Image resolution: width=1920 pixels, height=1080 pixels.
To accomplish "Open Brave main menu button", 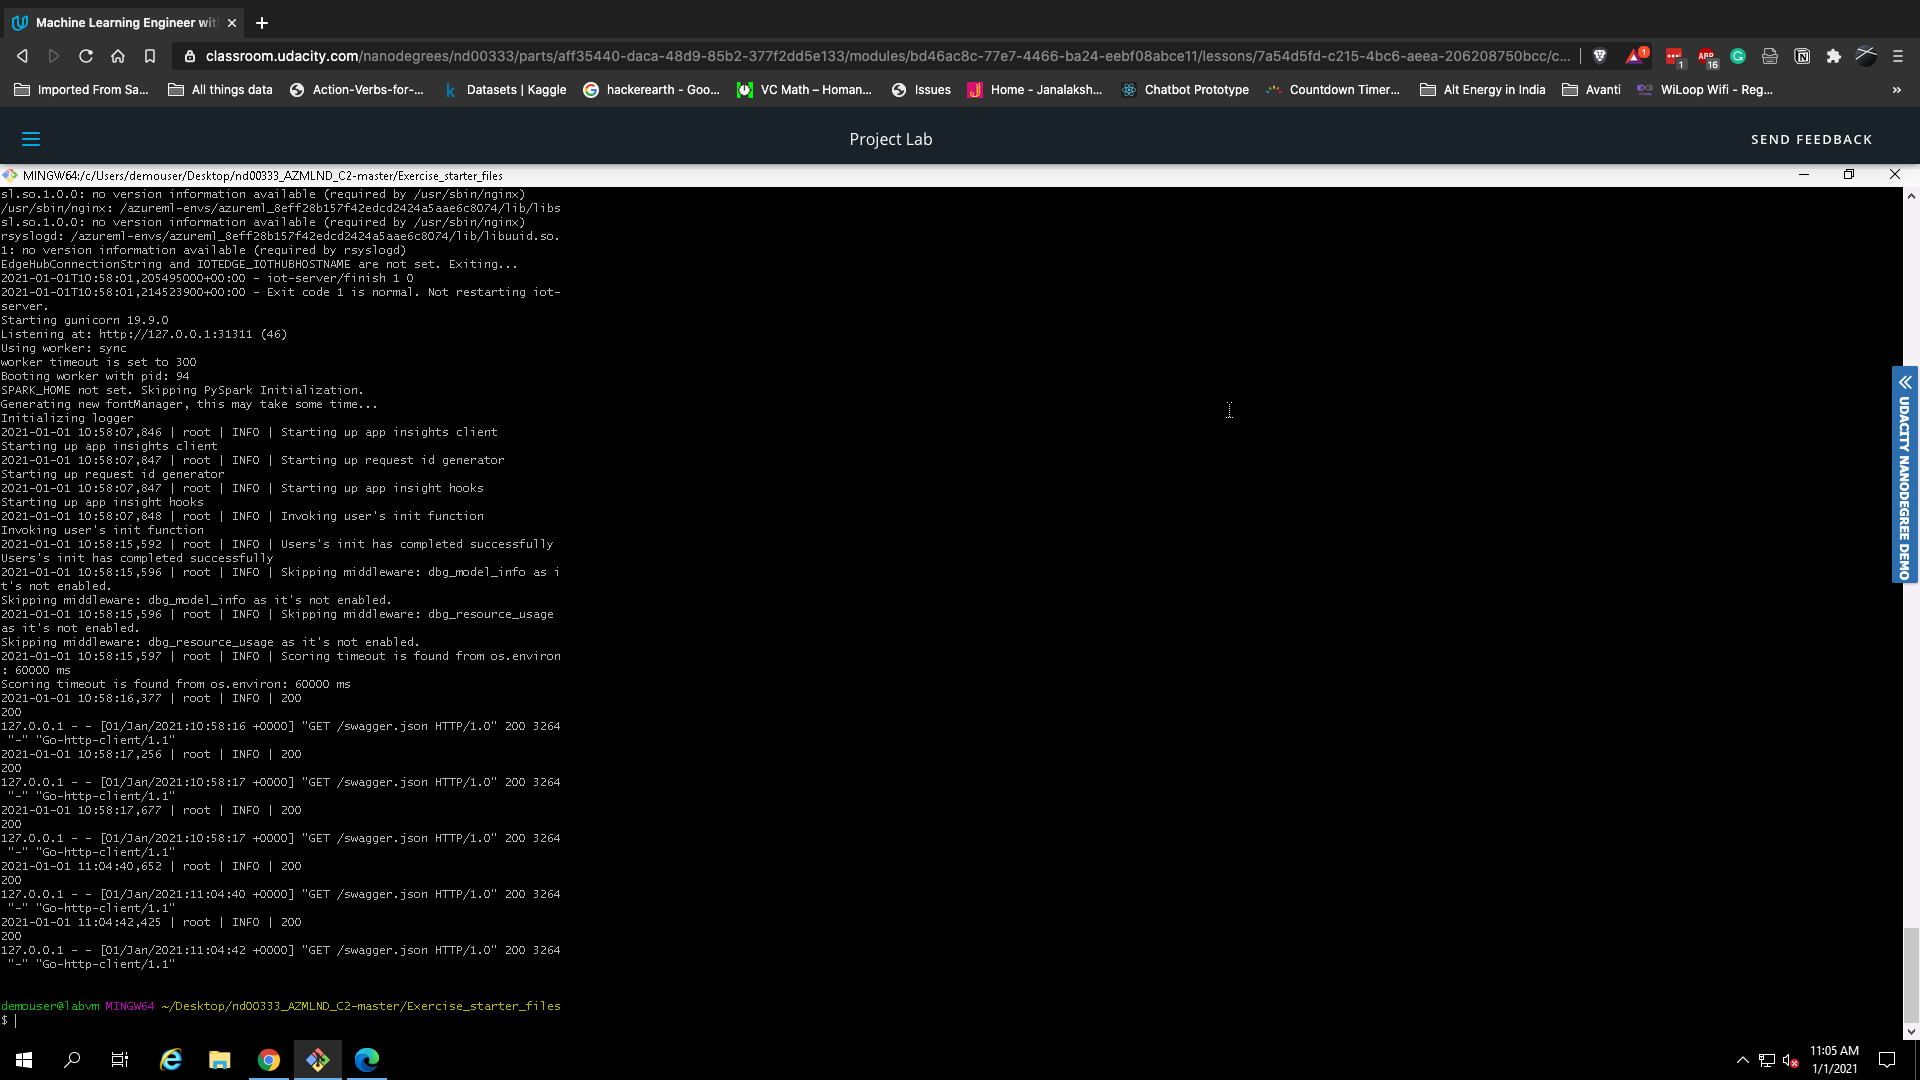I will pos(1898,56).
